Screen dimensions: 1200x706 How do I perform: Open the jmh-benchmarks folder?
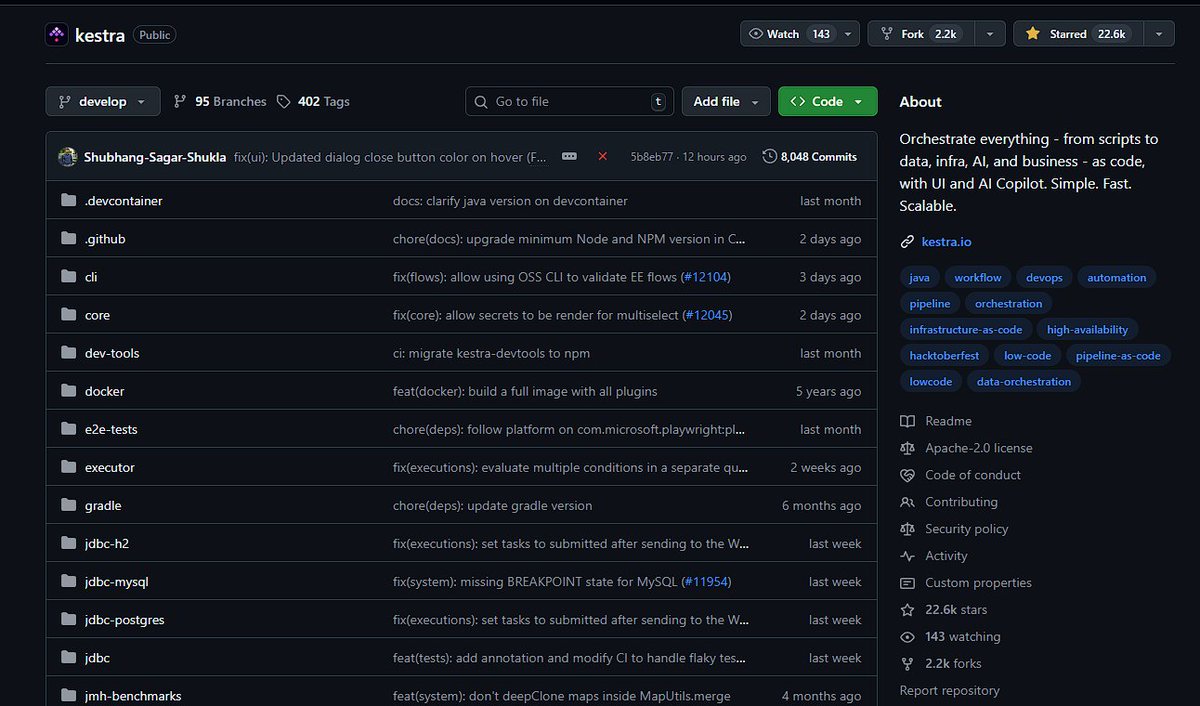(133, 696)
